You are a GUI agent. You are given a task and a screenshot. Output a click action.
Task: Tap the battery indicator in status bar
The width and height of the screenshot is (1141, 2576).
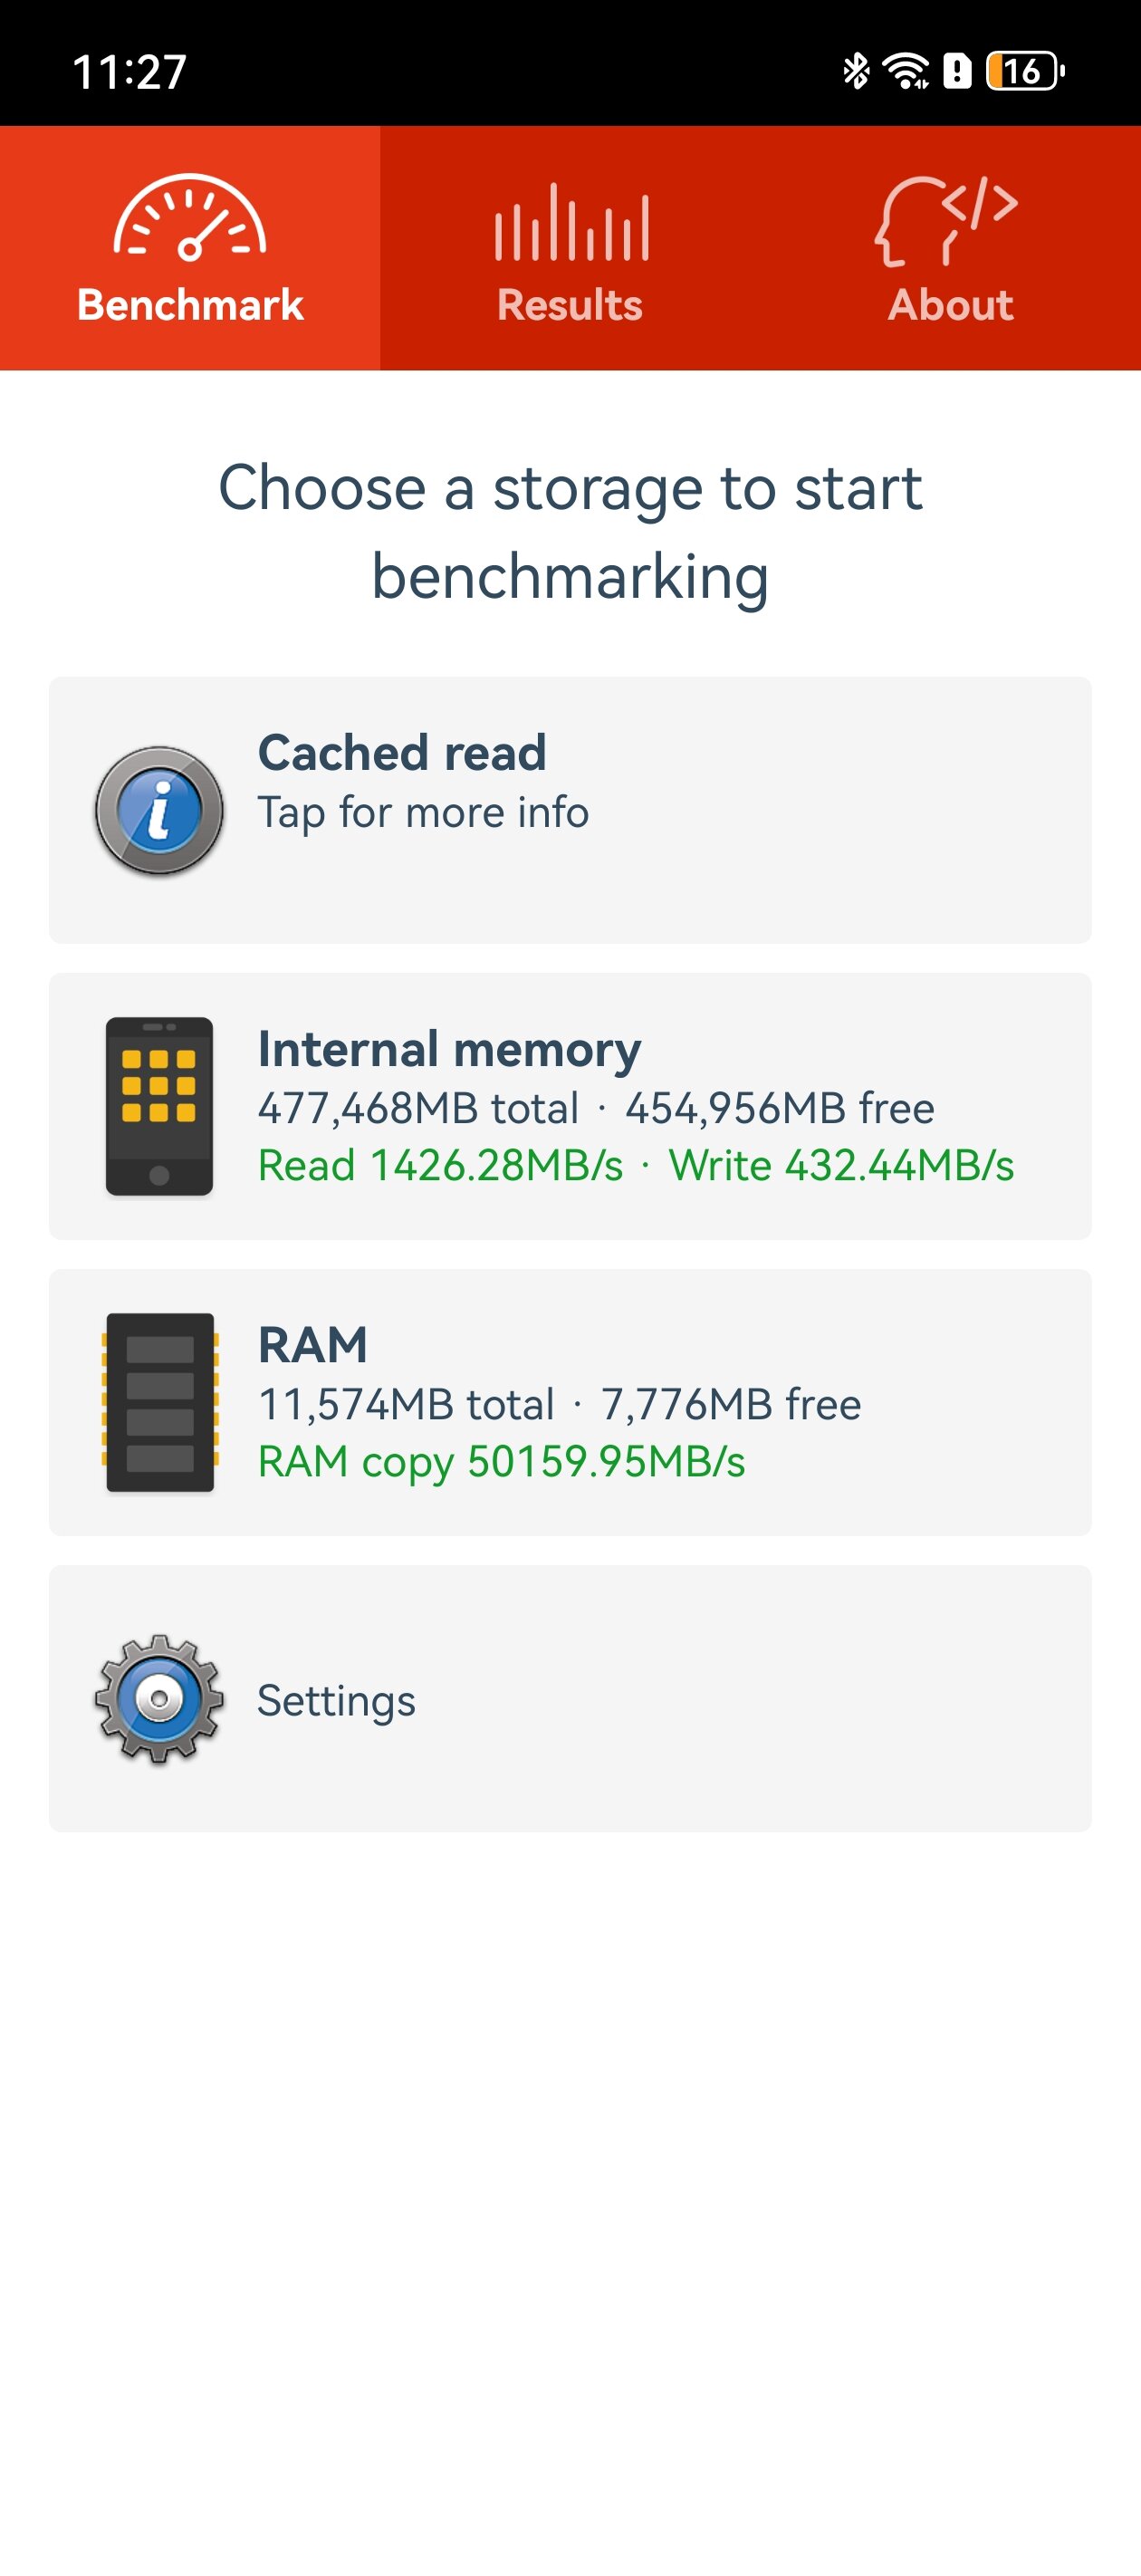click(x=1025, y=71)
